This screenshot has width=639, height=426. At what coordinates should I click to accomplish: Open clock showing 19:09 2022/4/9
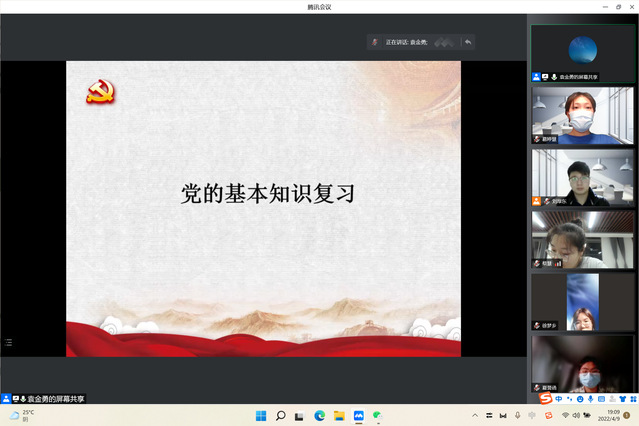[608, 415]
